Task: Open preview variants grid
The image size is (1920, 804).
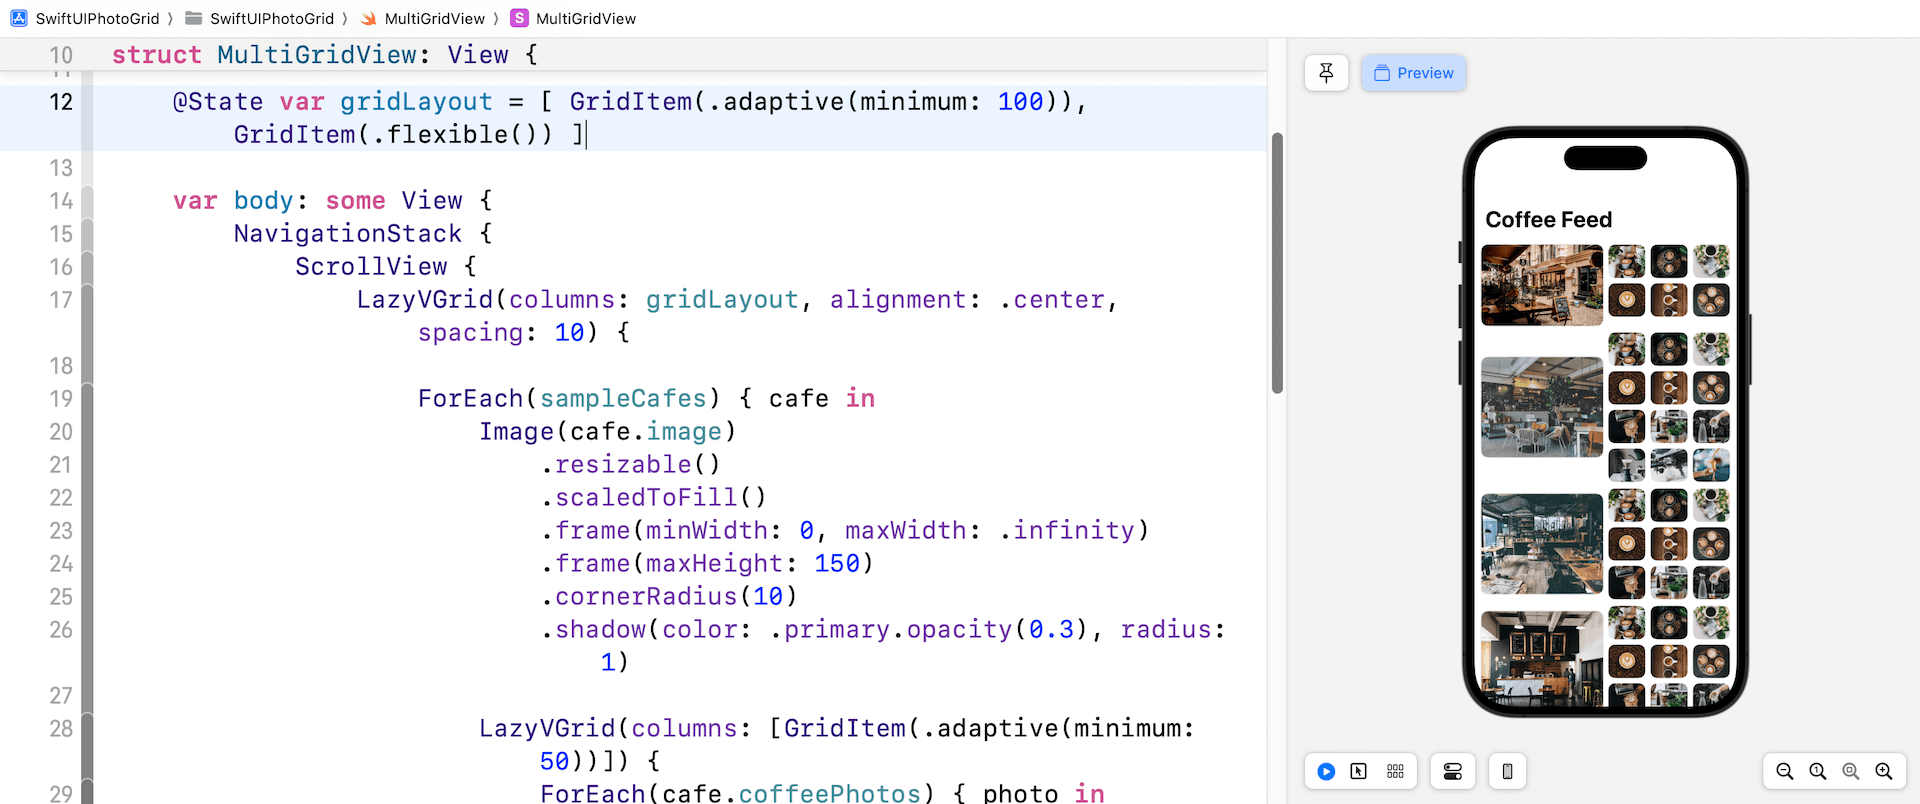Action: tap(1395, 771)
